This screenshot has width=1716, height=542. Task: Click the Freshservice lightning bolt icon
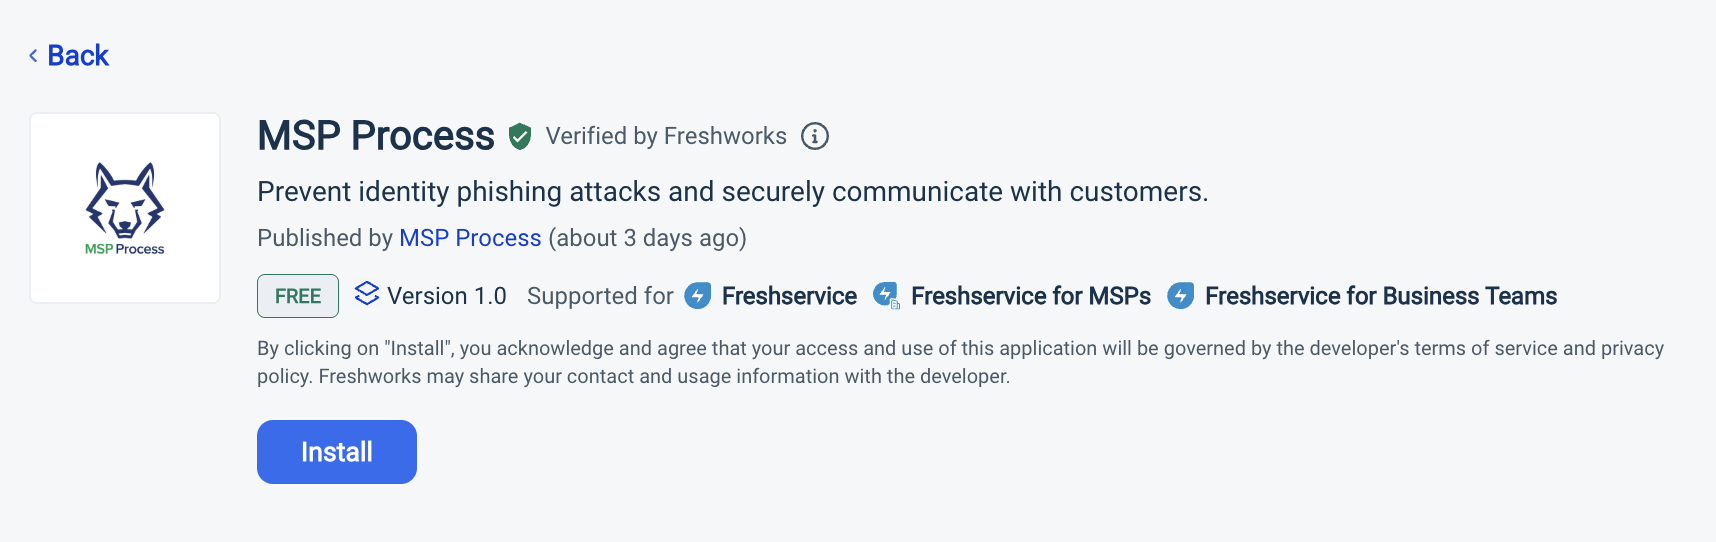click(x=698, y=296)
